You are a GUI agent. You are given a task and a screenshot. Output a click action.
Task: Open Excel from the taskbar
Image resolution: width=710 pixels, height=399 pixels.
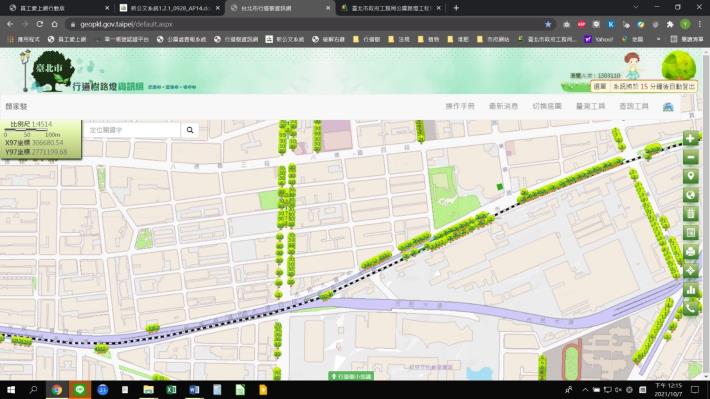(171, 389)
